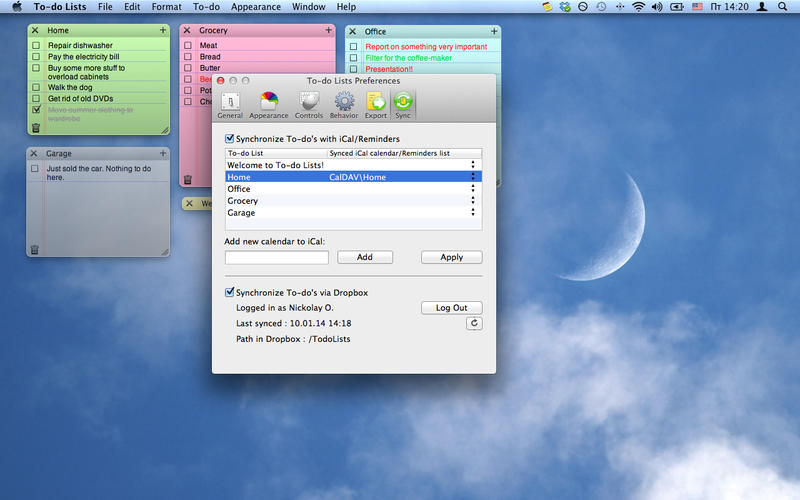
Task: Open the Export preferences pane
Action: (x=376, y=104)
